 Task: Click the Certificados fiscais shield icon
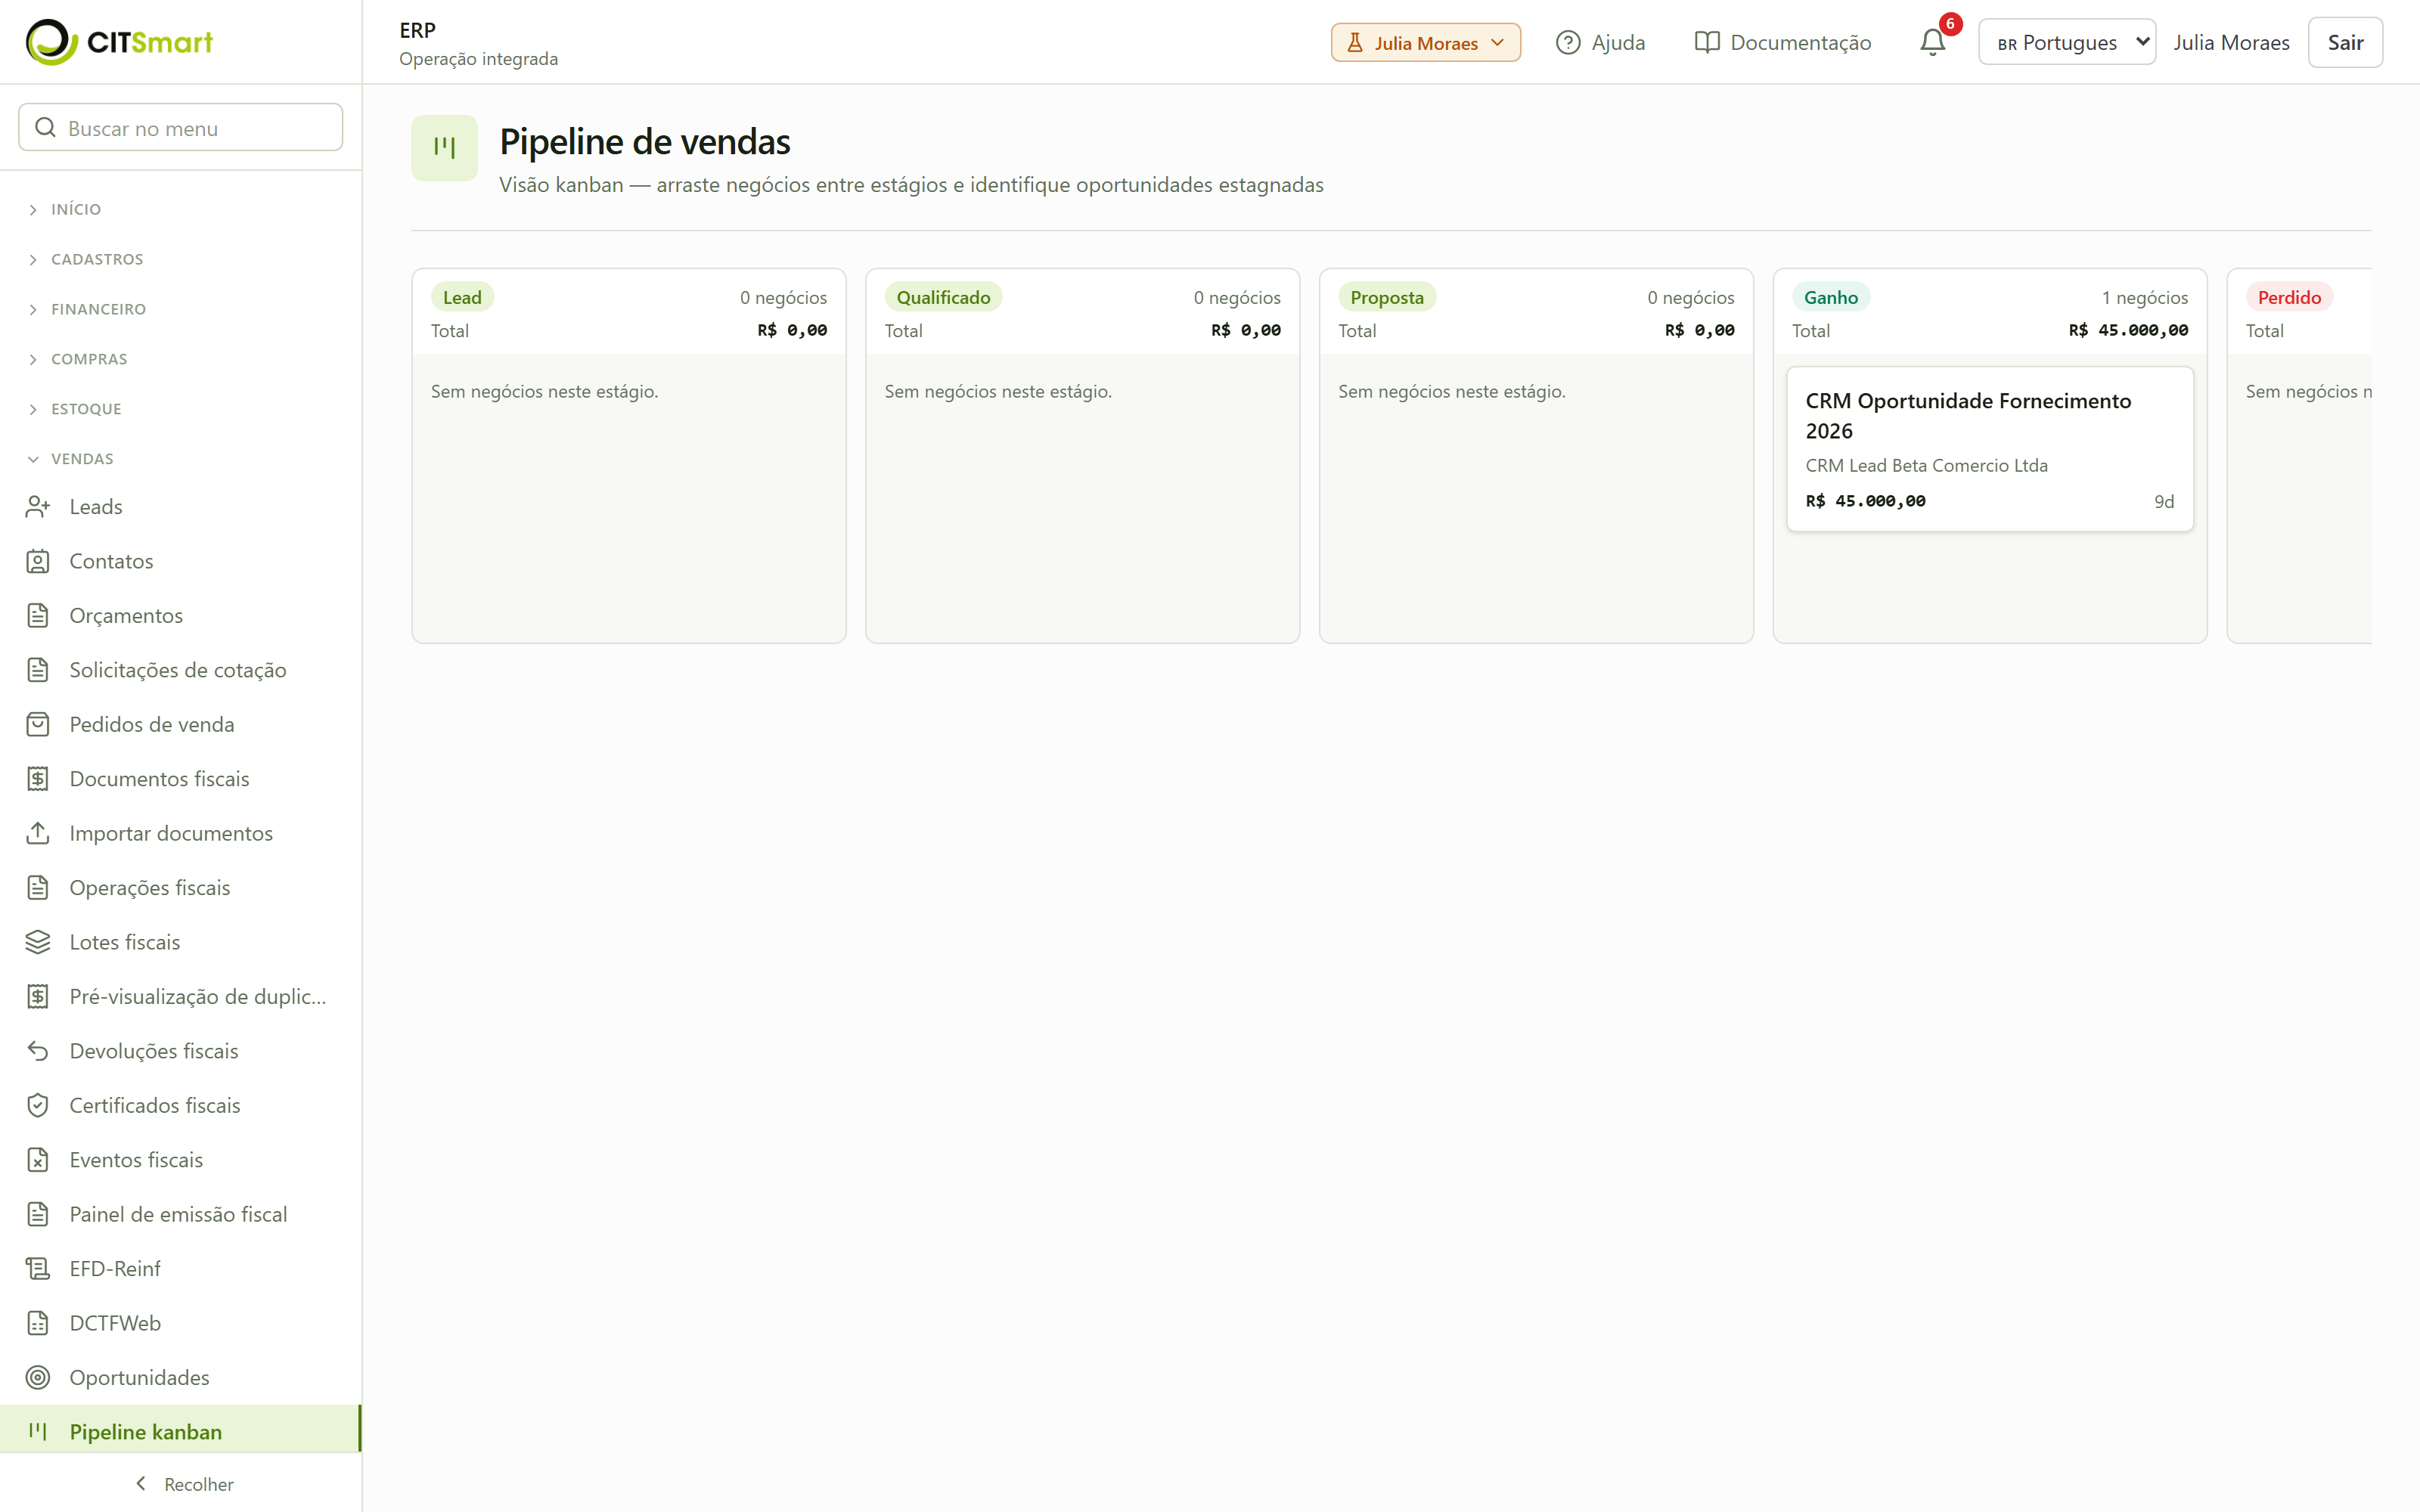click(38, 1105)
